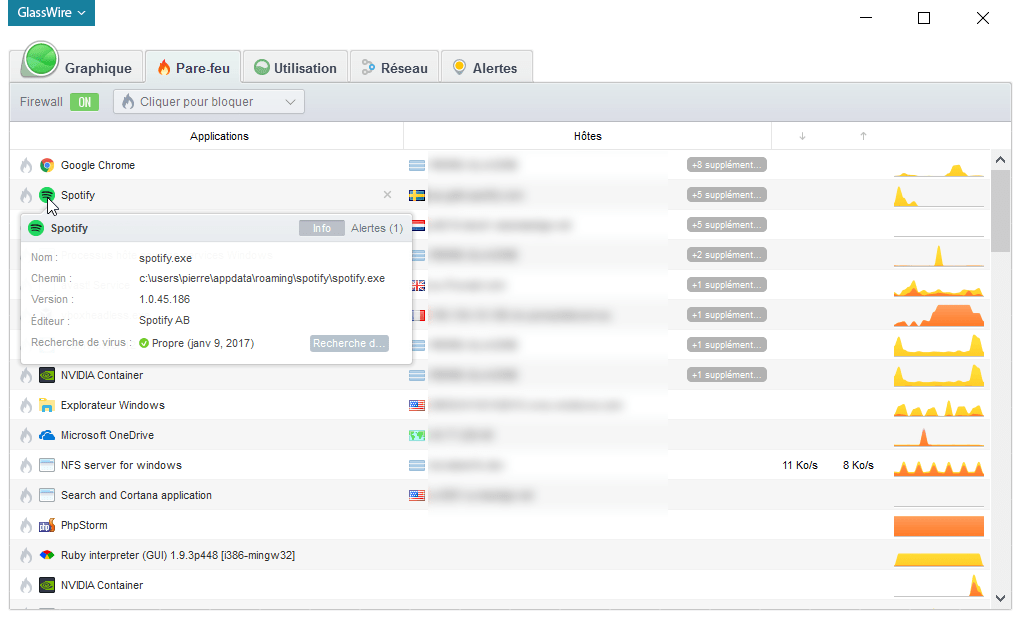Viewport: 1021px width, 619px height.
Task: Click the Réseau tab network icon
Action: click(x=369, y=67)
